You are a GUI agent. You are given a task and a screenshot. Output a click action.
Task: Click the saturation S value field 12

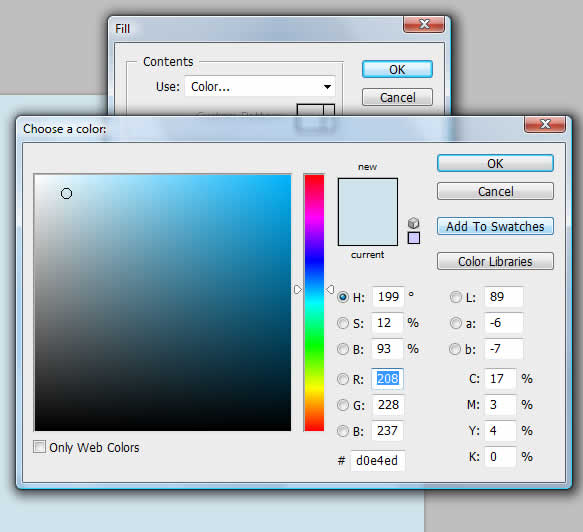coord(387,323)
